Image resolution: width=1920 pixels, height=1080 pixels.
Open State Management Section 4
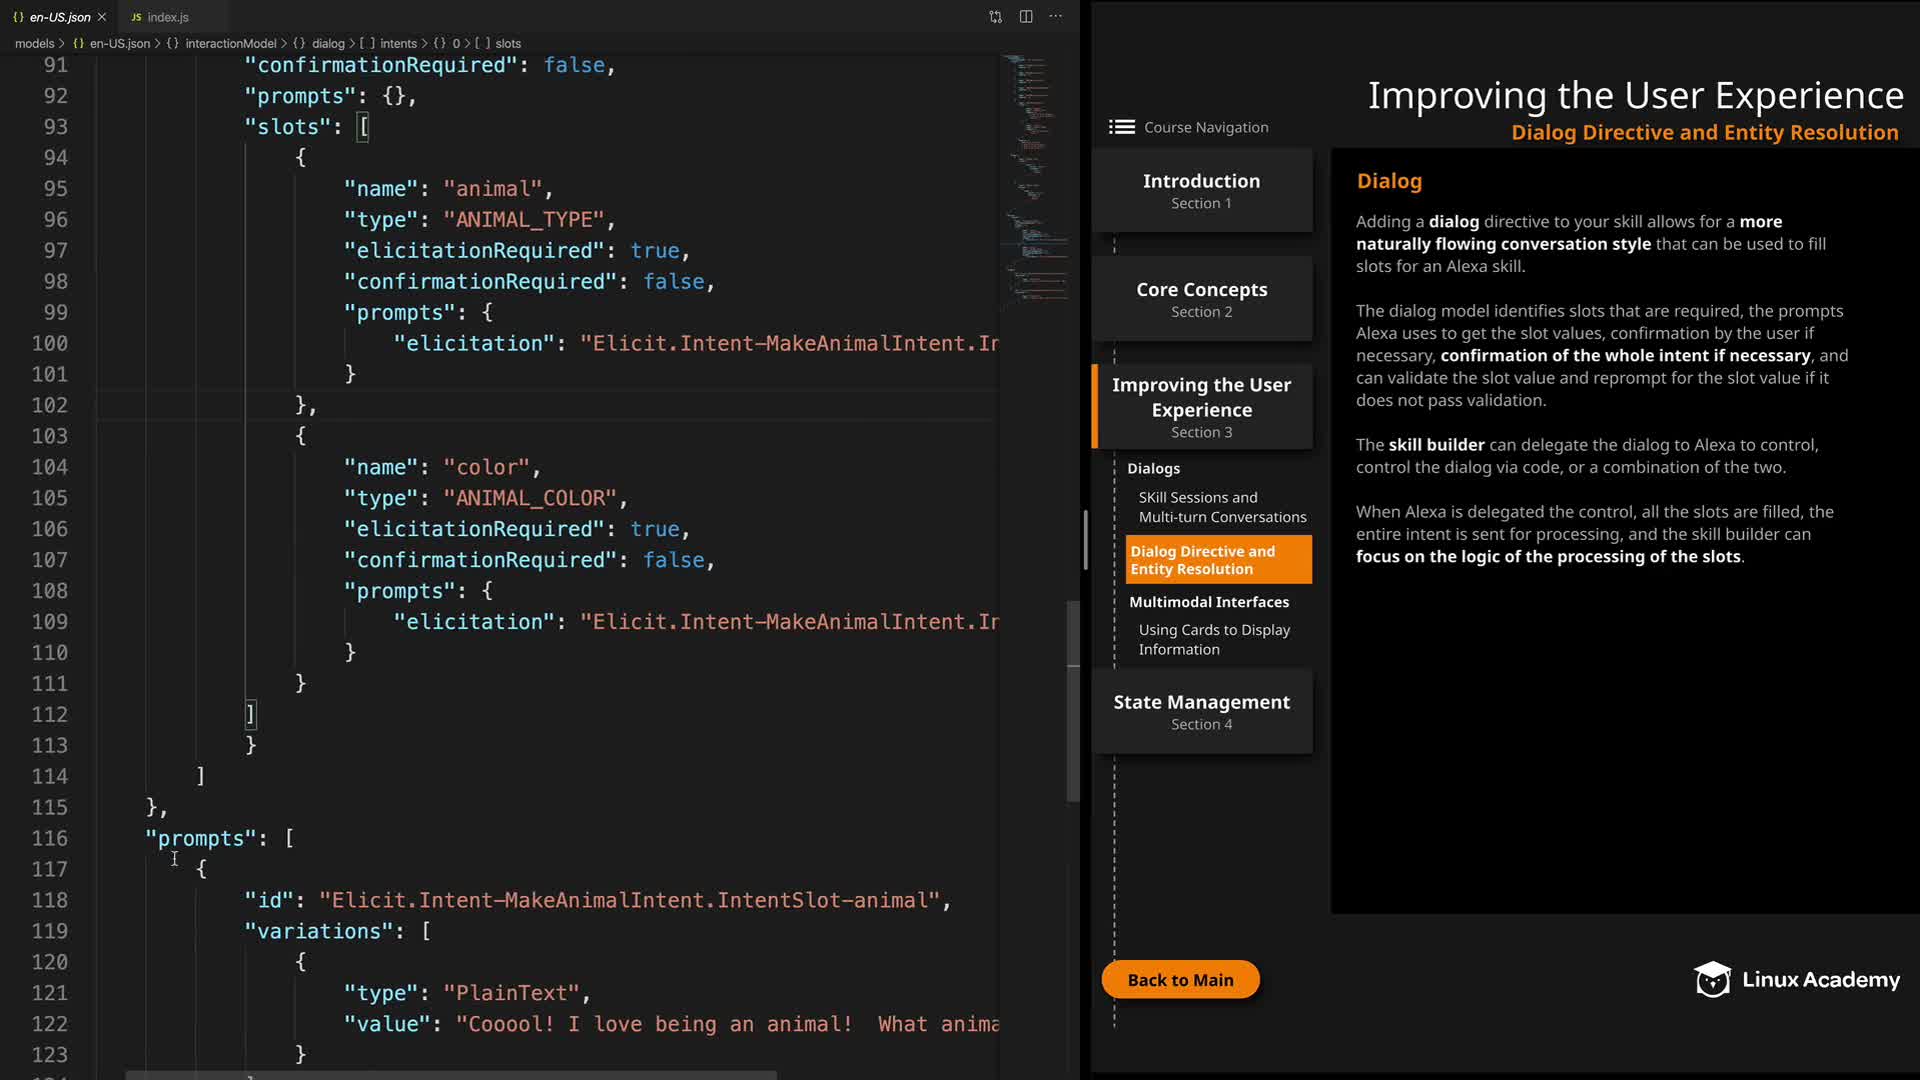point(1201,711)
